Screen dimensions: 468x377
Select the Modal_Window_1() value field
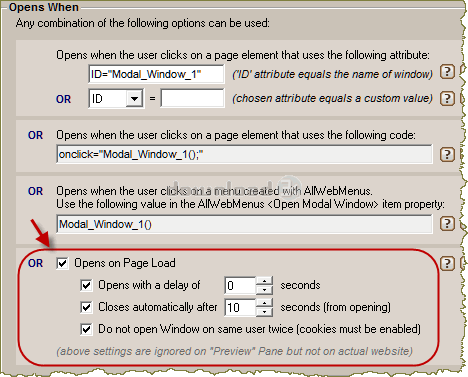coord(244,224)
